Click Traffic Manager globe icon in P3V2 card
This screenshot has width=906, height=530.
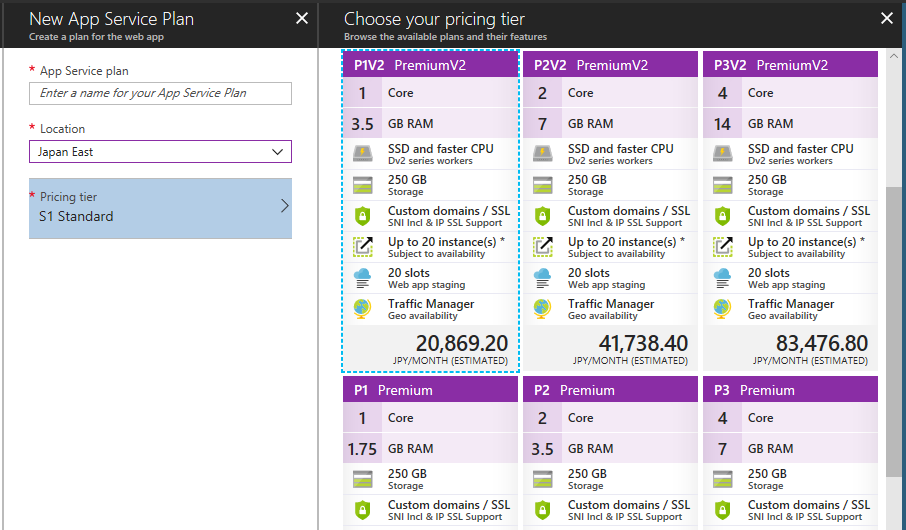[x=723, y=309]
